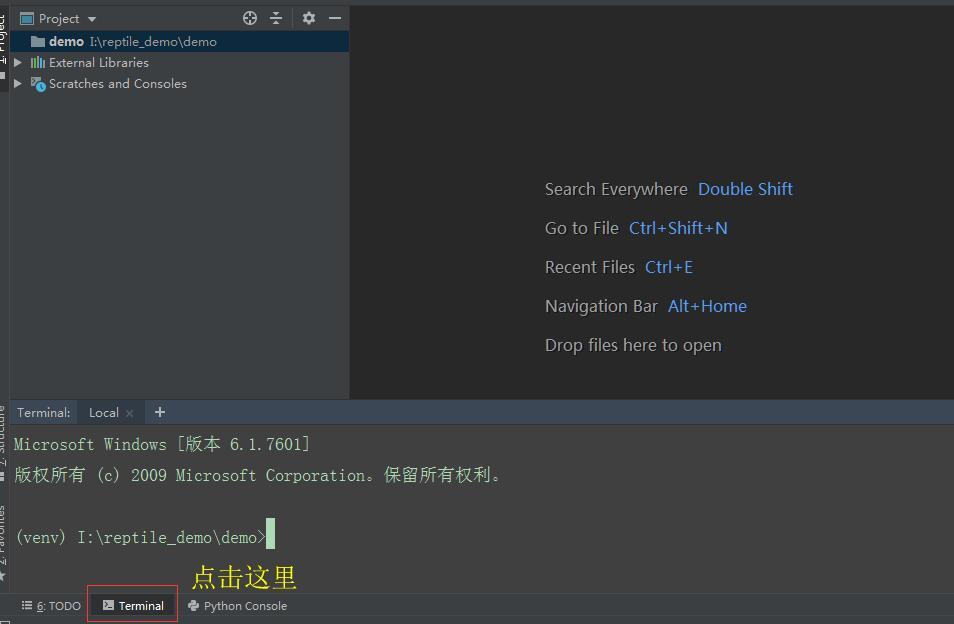Switch to the Local terminal tab
This screenshot has width=954, height=624.
click(x=103, y=412)
